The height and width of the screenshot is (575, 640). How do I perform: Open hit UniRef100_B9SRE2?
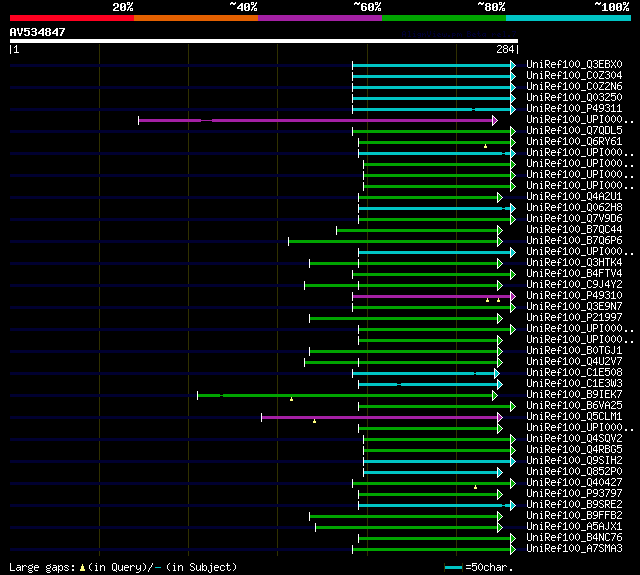(574, 505)
